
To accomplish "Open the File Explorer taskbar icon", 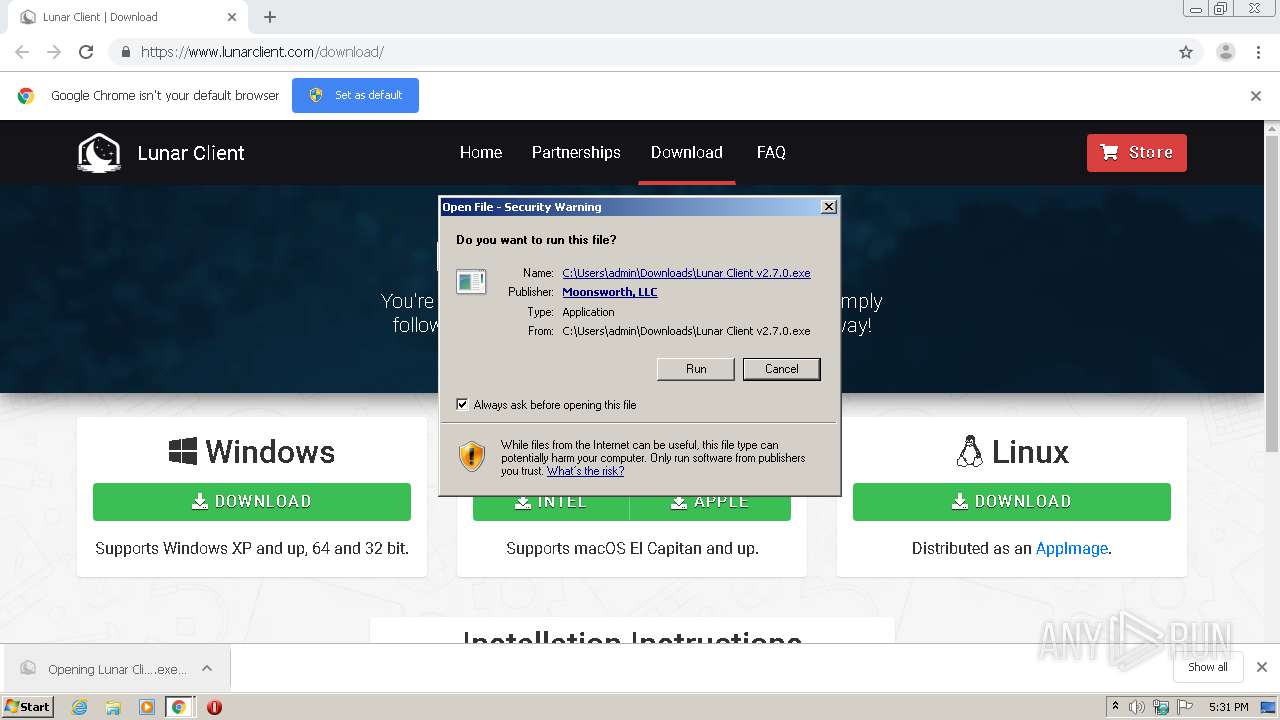I will [x=113, y=707].
